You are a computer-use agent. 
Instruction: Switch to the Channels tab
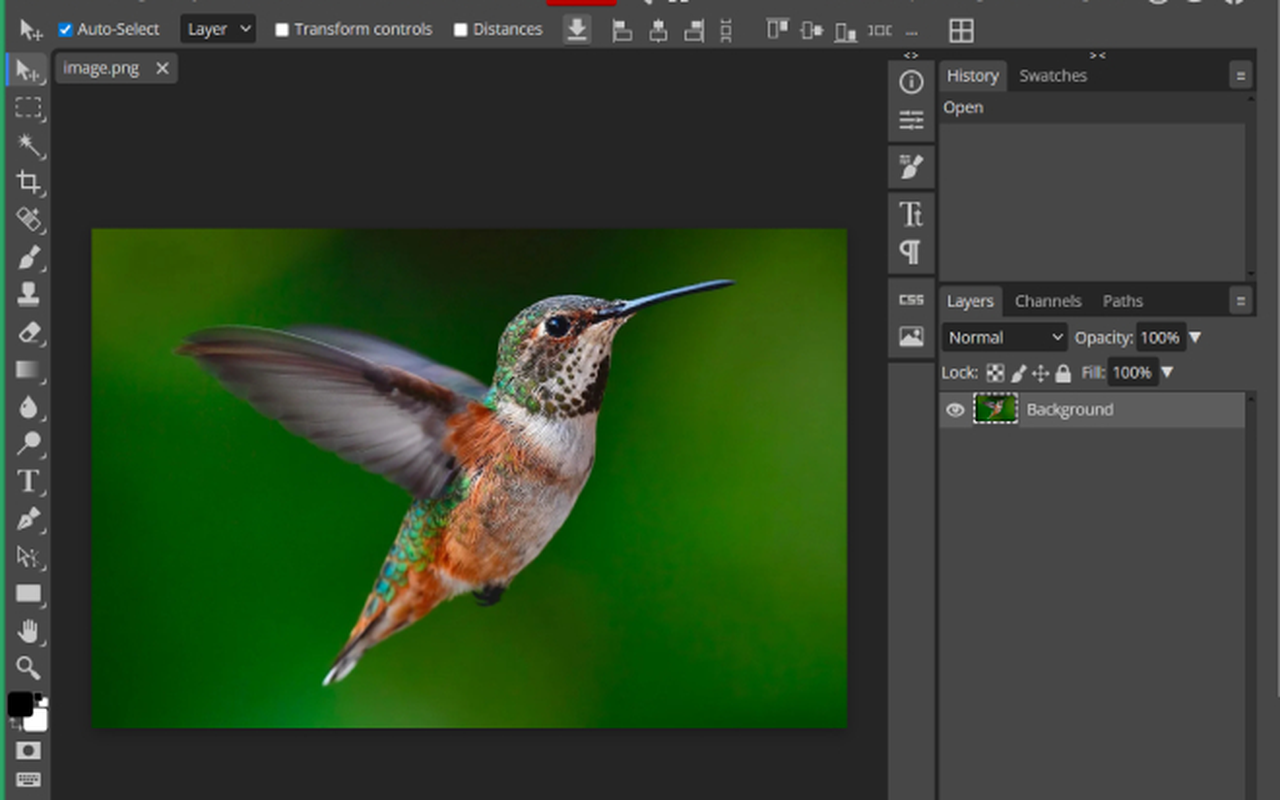click(1048, 301)
